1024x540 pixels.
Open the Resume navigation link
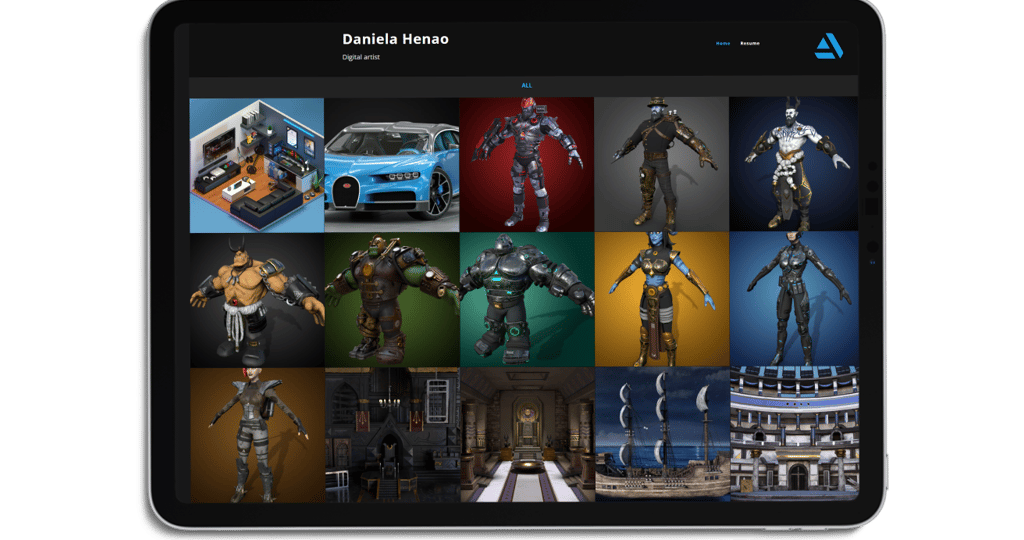750,43
